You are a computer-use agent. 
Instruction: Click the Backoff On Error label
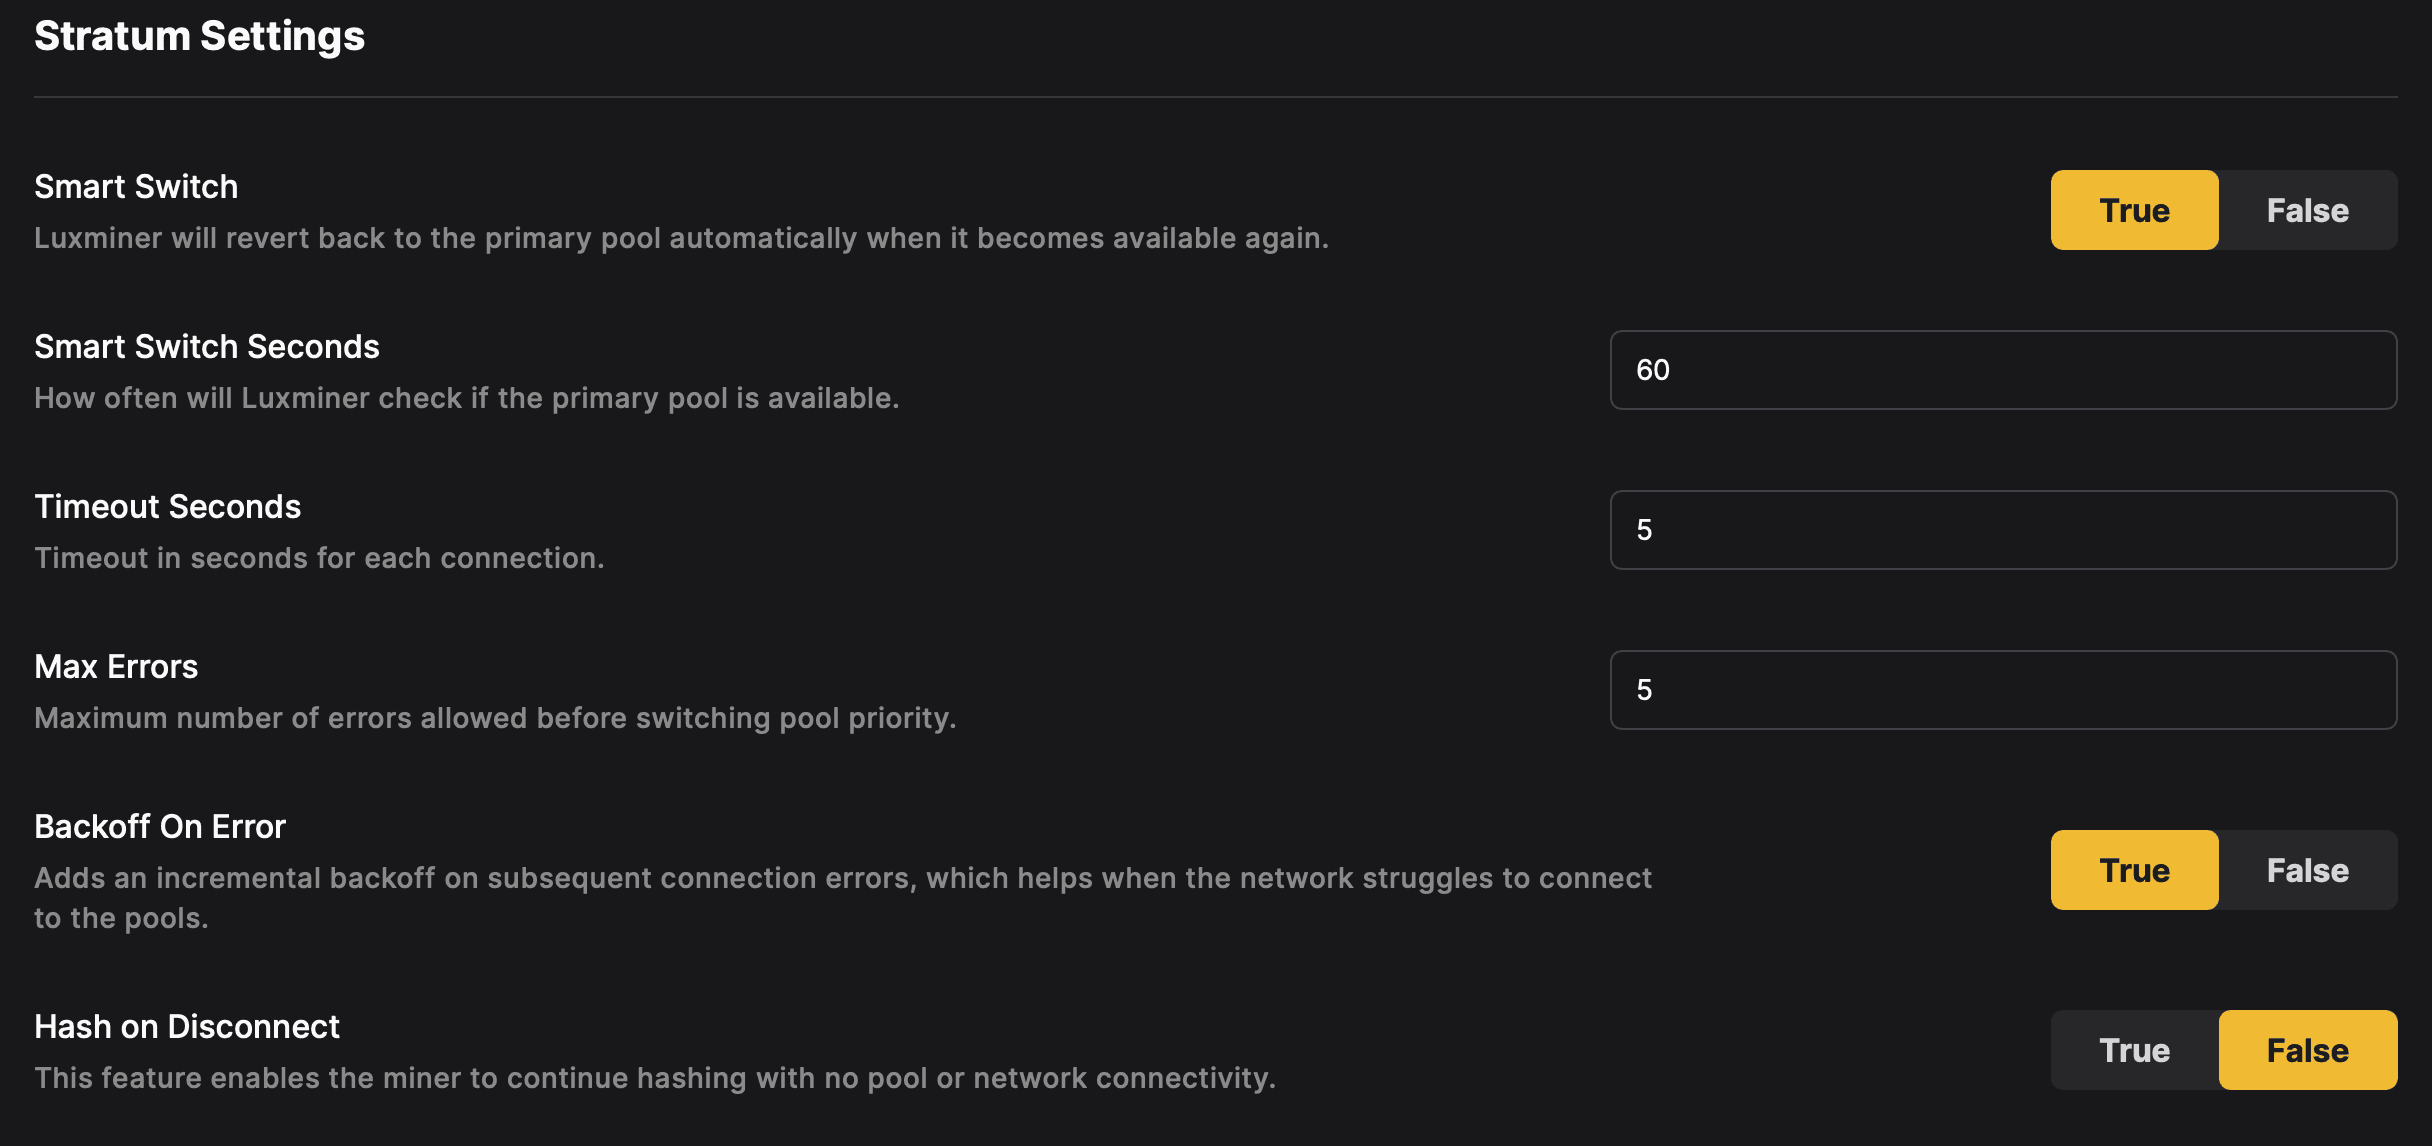pos(159,826)
